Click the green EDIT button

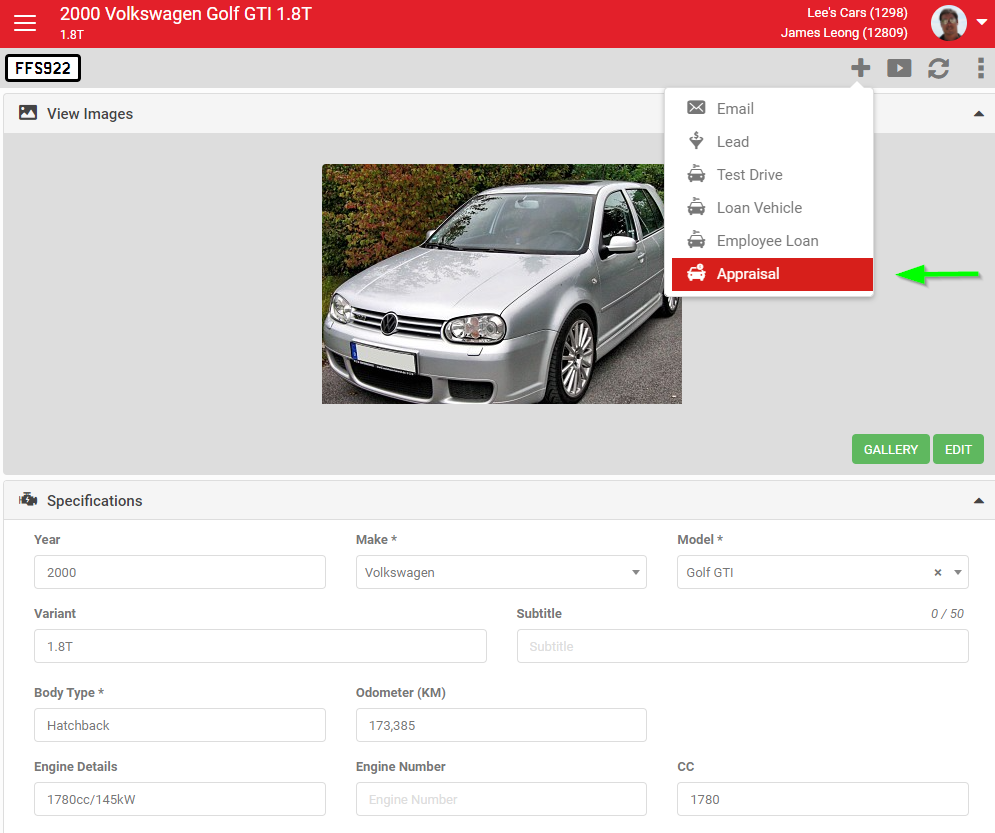click(x=958, y=449)
